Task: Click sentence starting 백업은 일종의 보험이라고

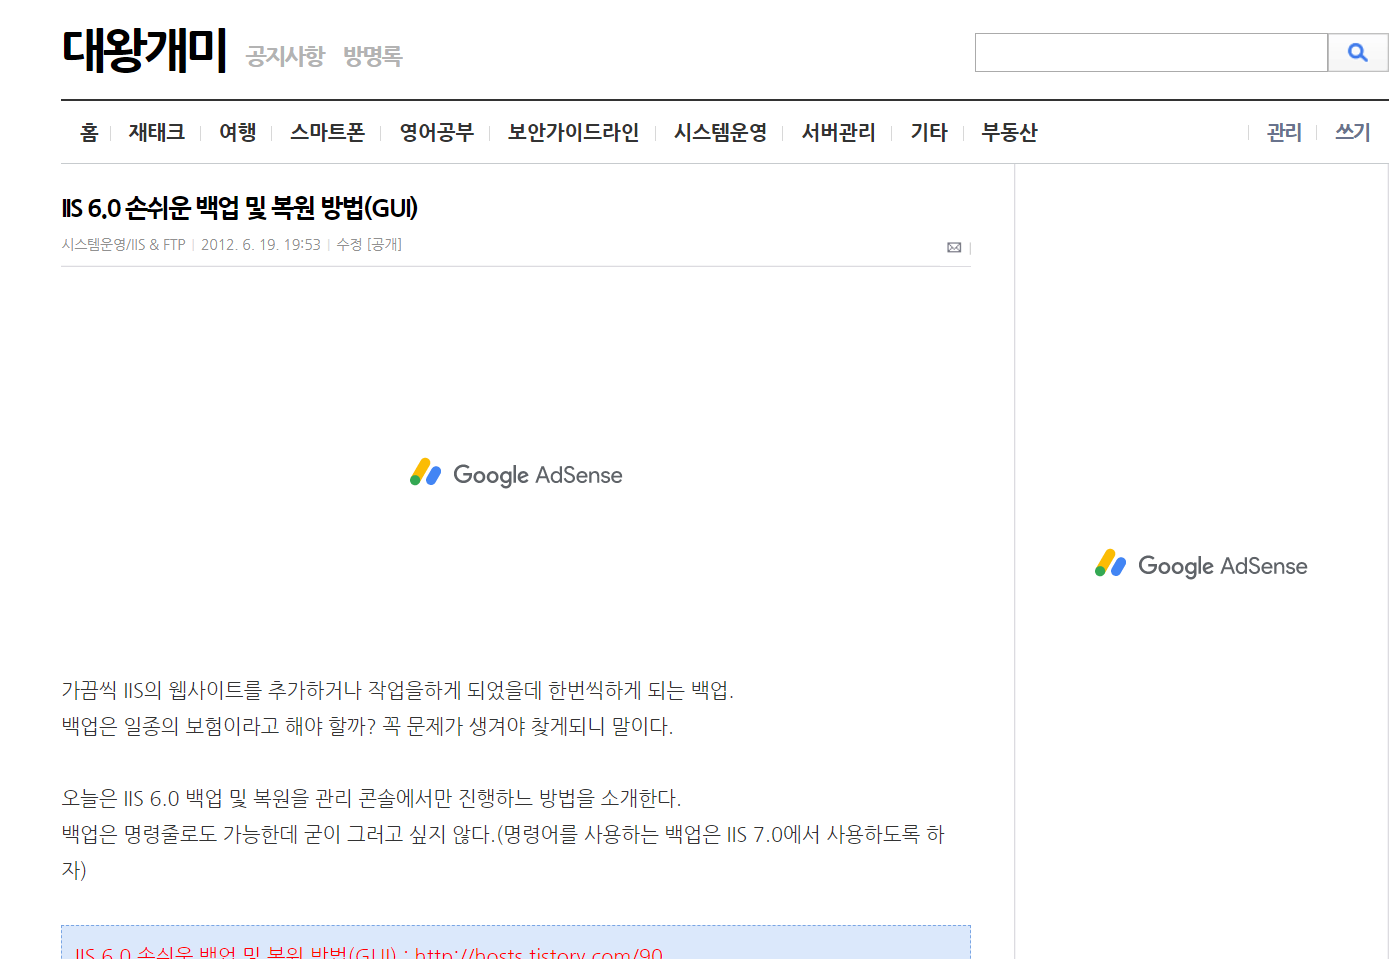Action: [367, 726]
